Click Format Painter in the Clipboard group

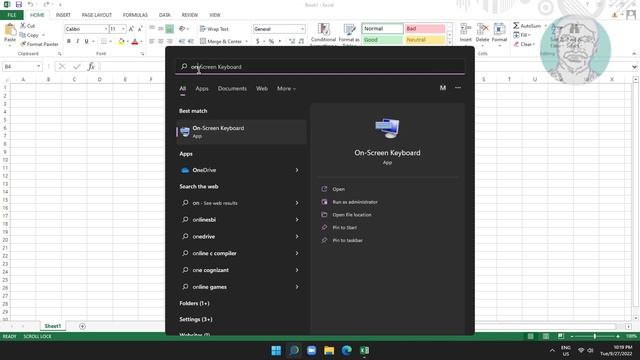[39, 44]
